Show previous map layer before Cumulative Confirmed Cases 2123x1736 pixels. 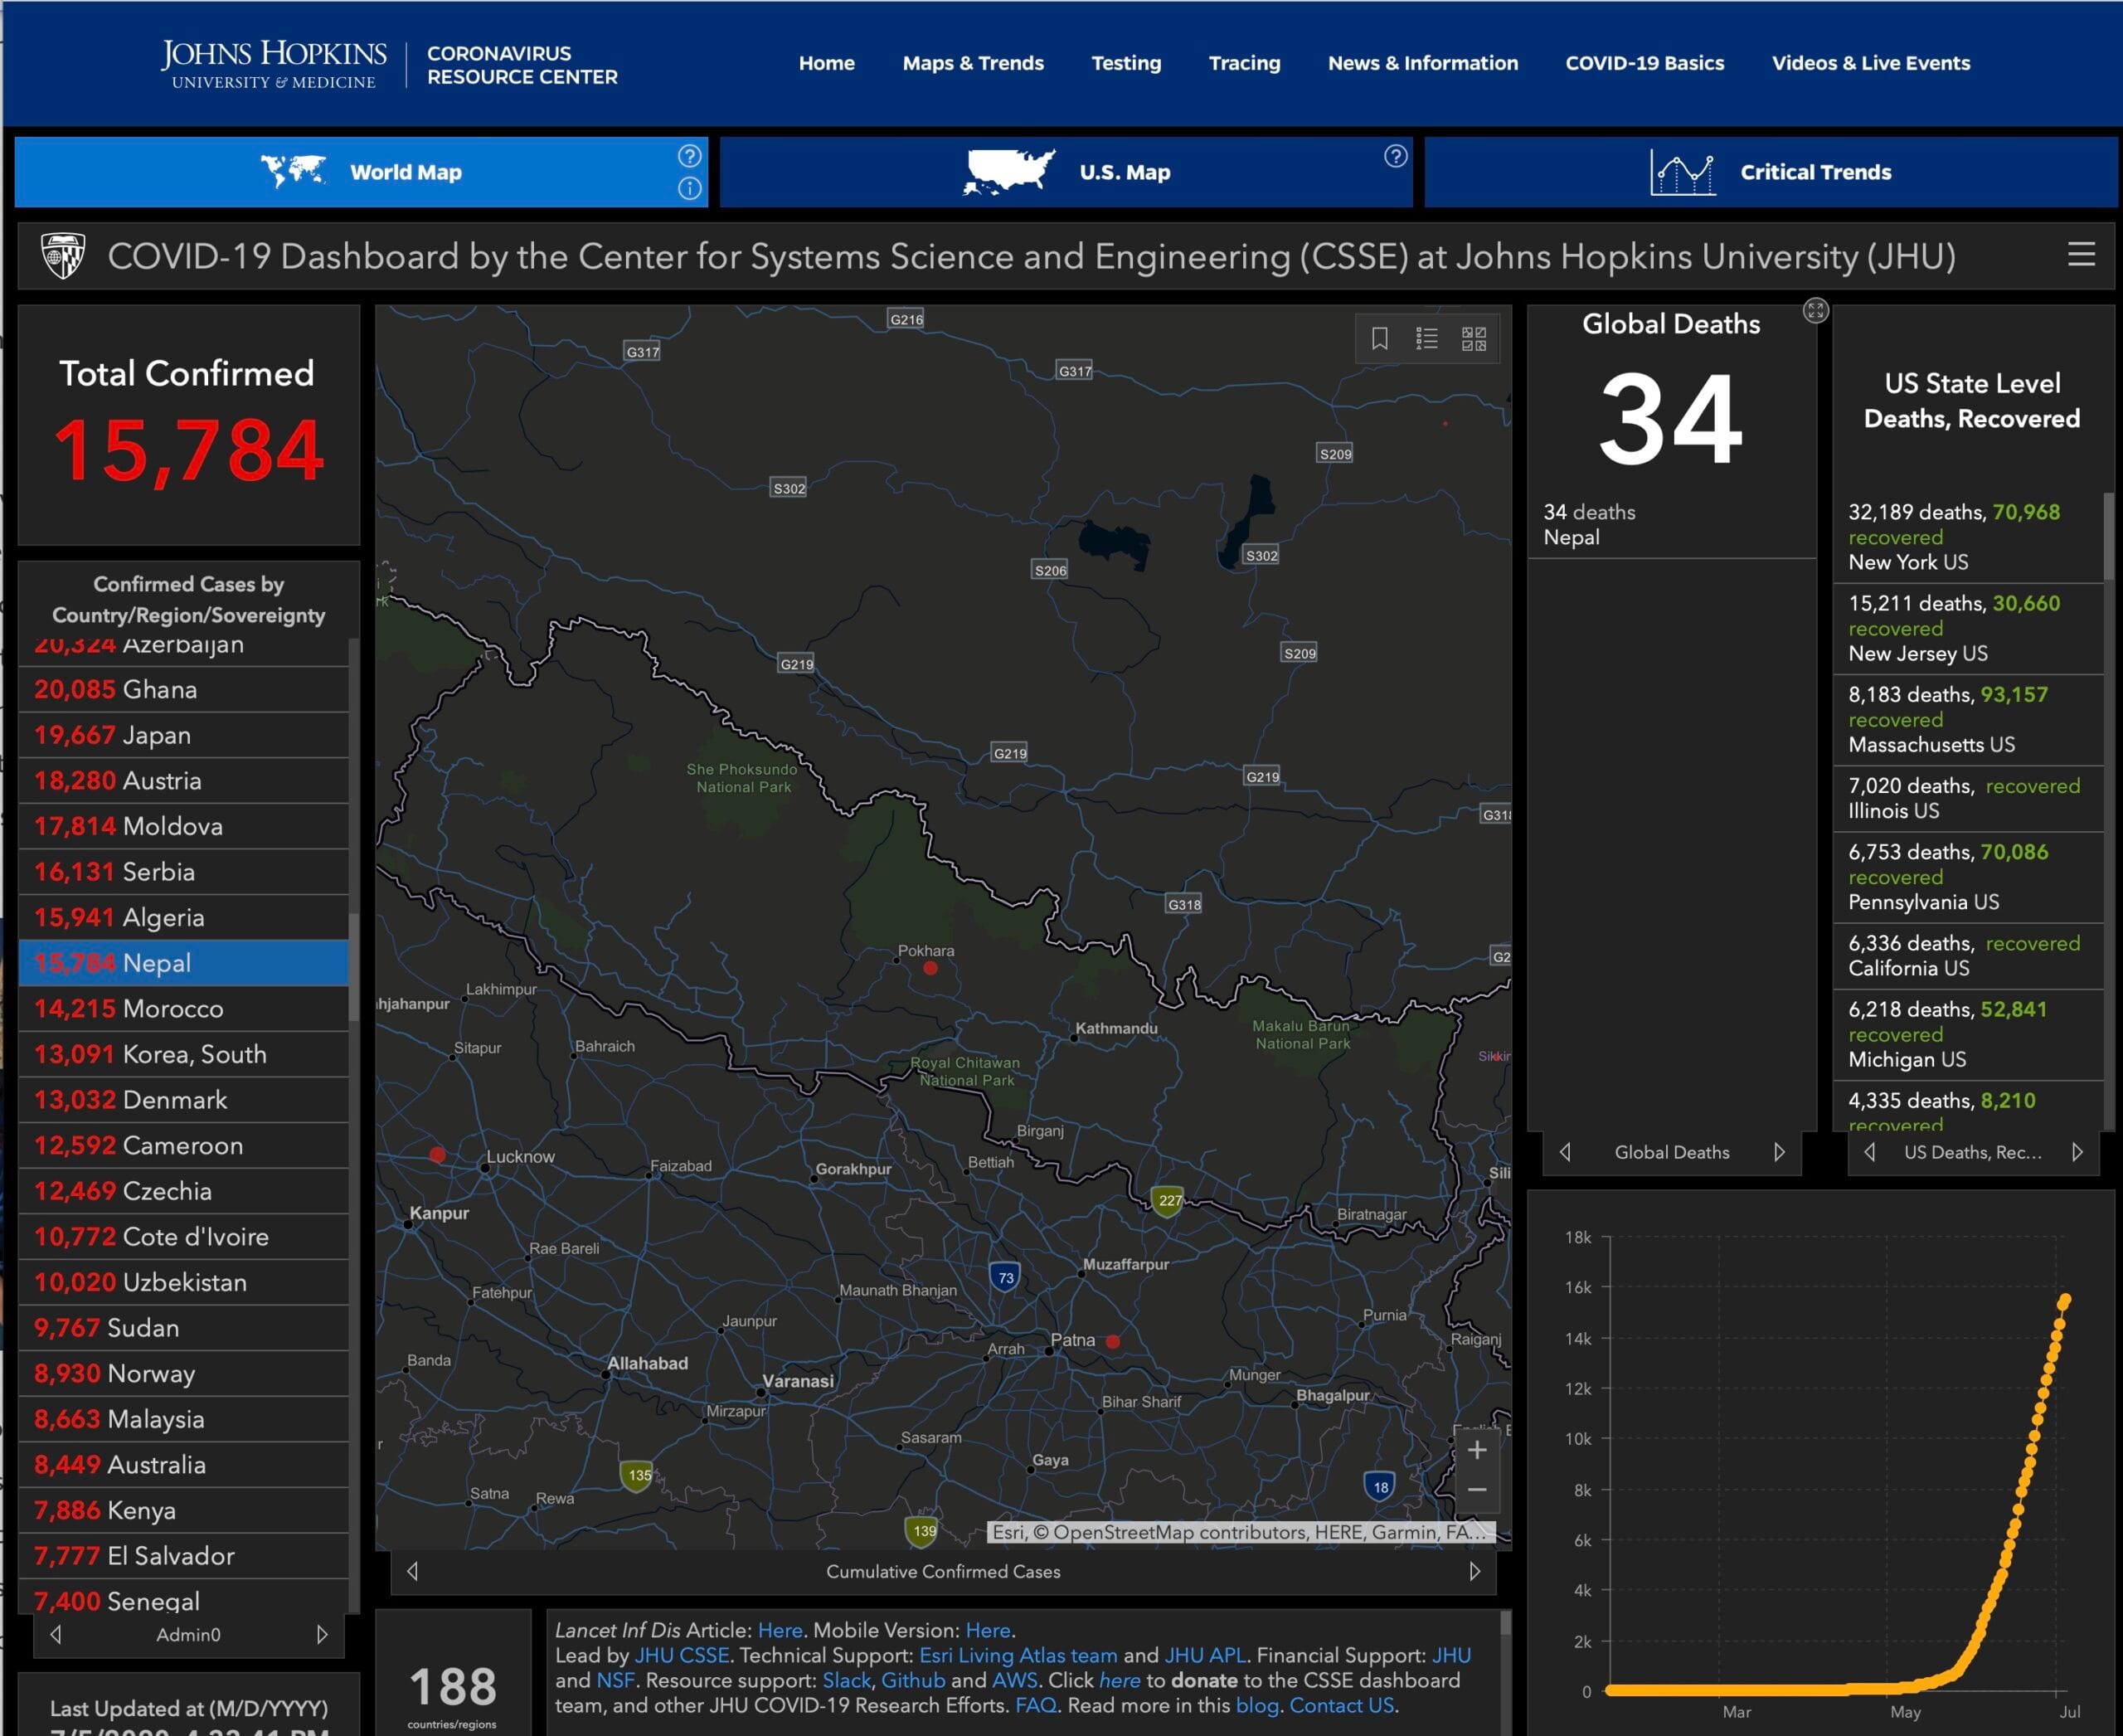[412, 1571]
